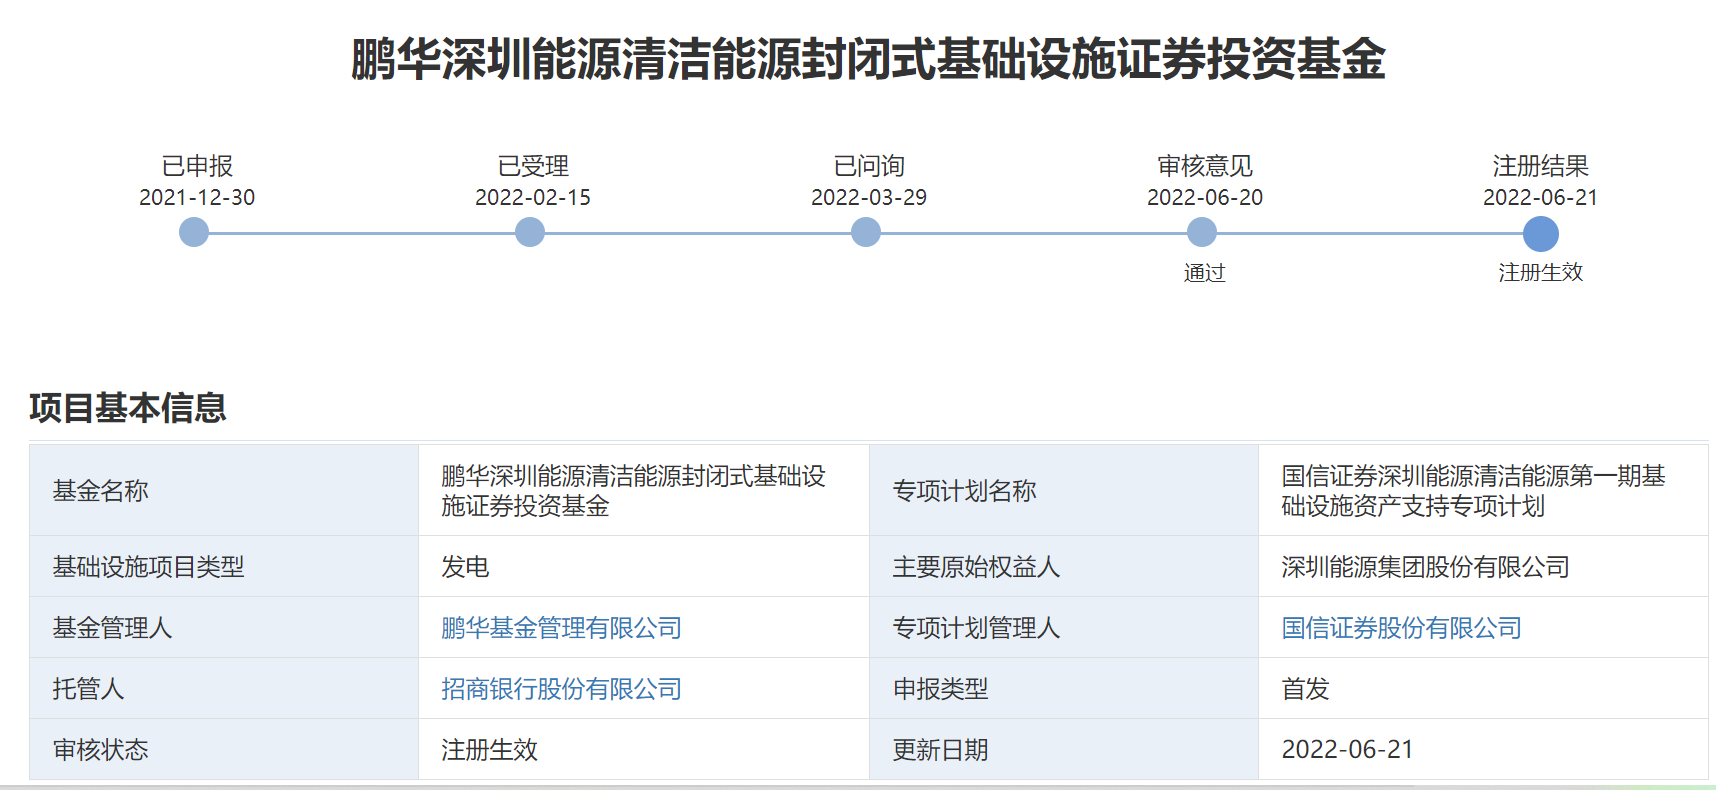Click the 已申报 timeline circle marker

coord(194,233)
